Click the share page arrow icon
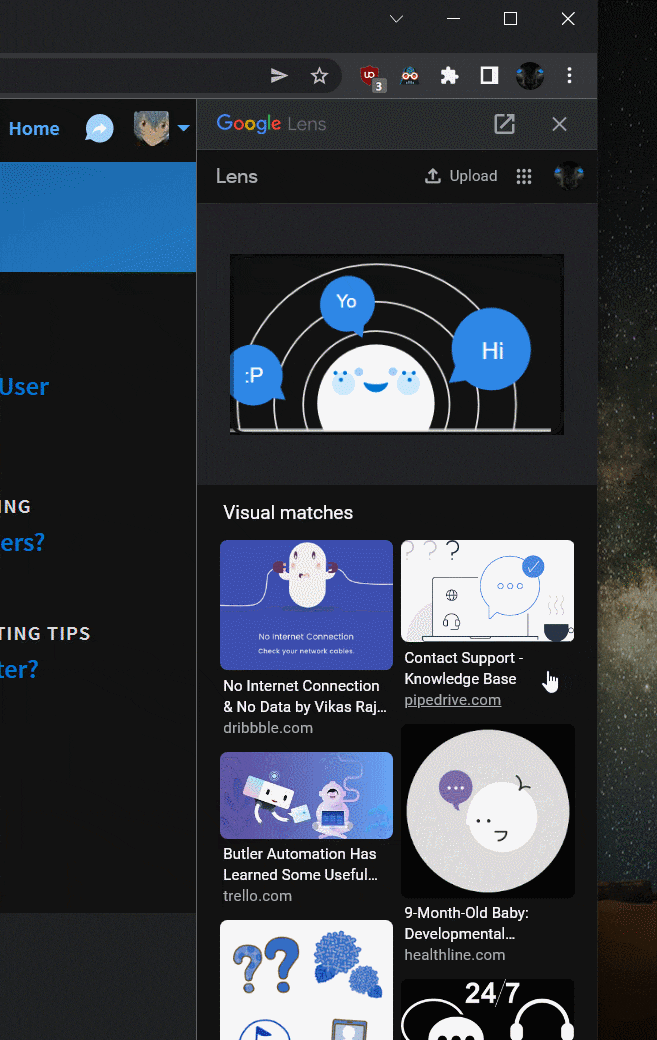 [279, 76]
